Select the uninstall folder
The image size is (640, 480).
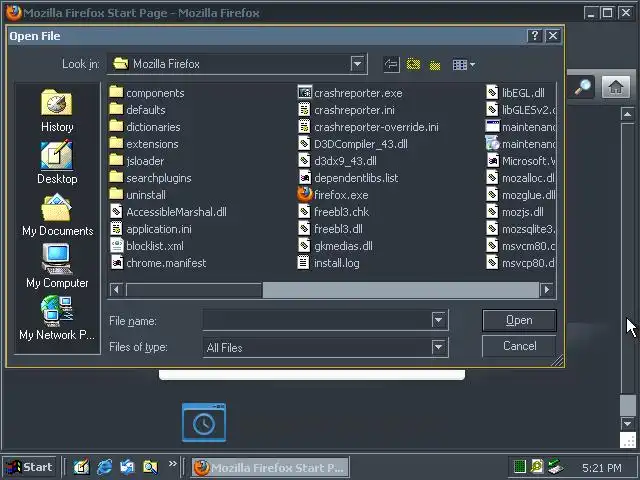138,195
